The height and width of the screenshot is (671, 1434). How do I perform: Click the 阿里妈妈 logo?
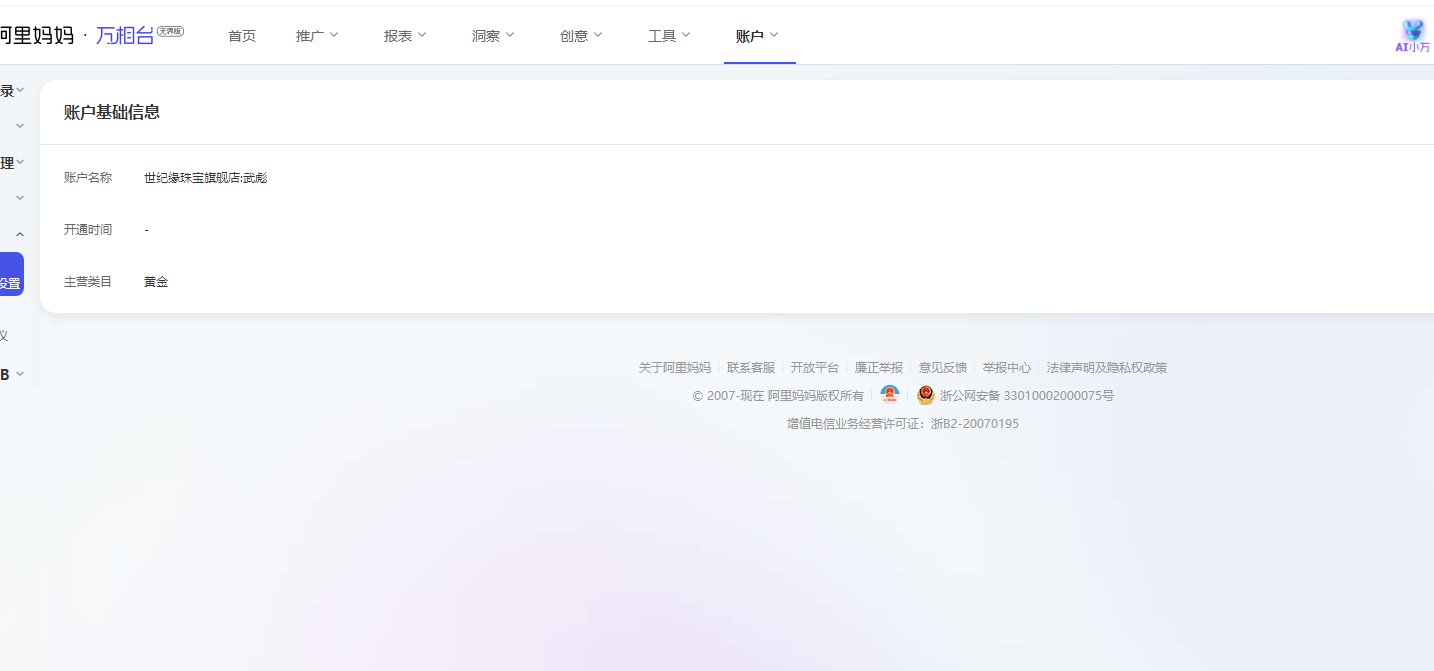(36, 36)
